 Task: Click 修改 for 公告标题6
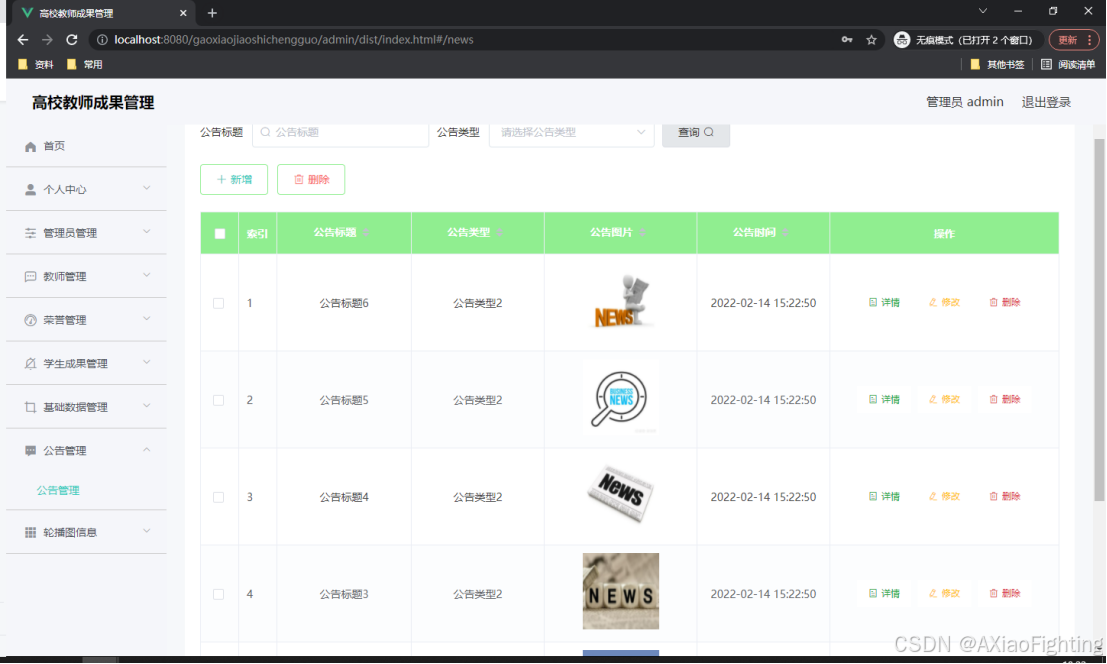click(944, 302)
